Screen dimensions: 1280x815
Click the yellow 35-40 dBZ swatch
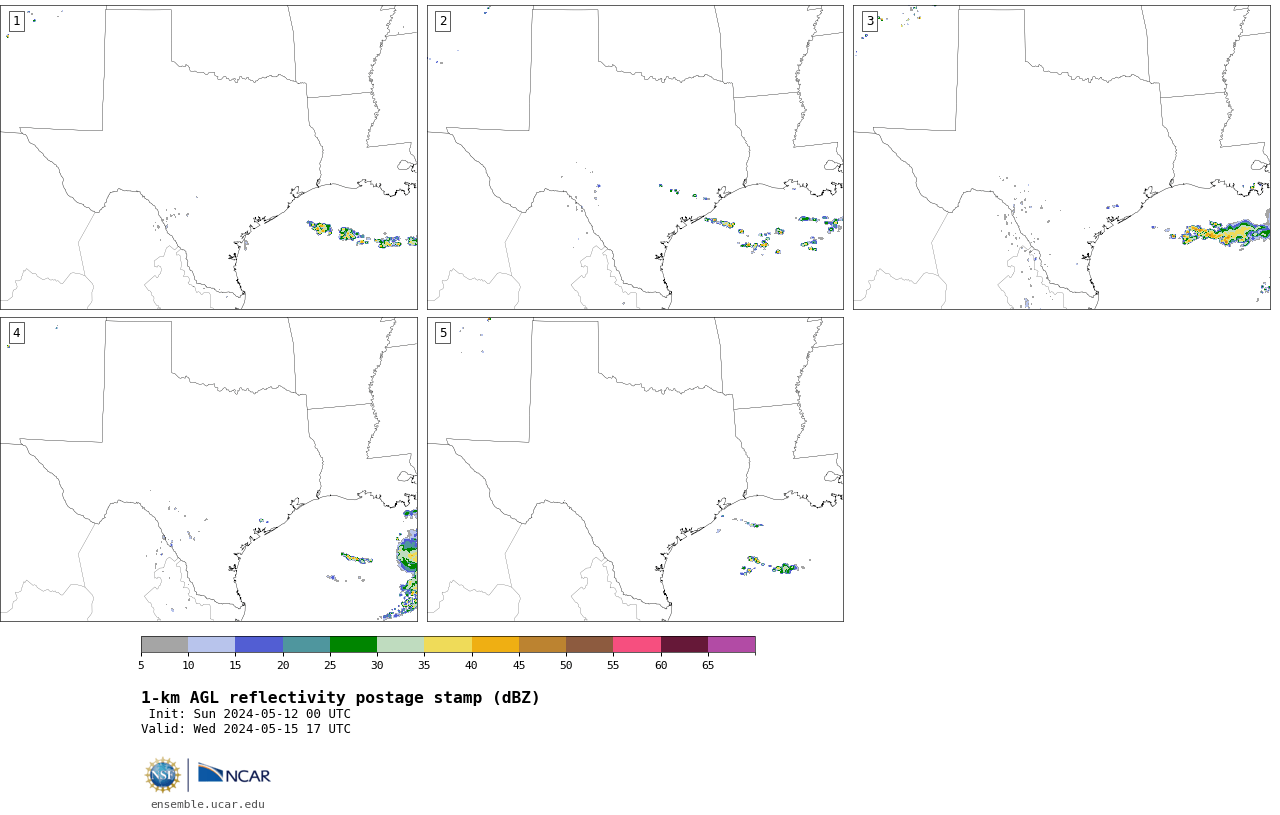[448, 644]
